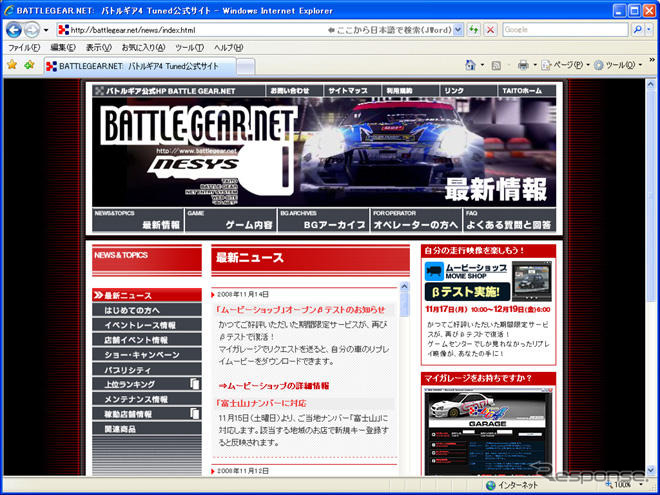660x495 pixels.
Task: Click the main page scroll-up arrow
Action: 651,84
